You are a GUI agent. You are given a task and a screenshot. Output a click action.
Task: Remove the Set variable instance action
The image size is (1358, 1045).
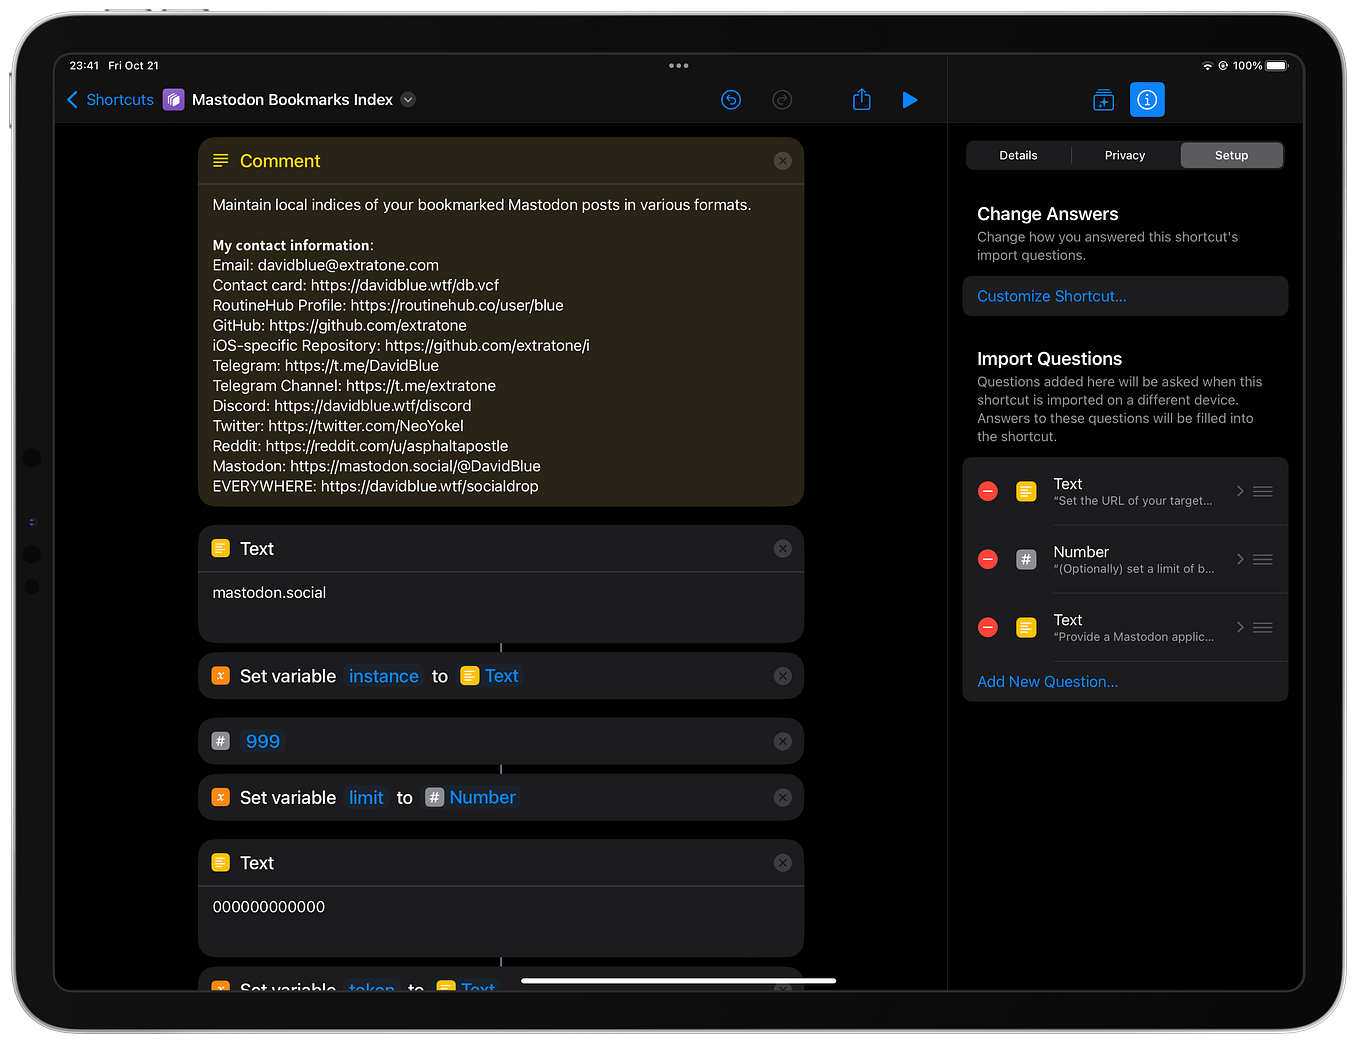(x=783, y=676)
